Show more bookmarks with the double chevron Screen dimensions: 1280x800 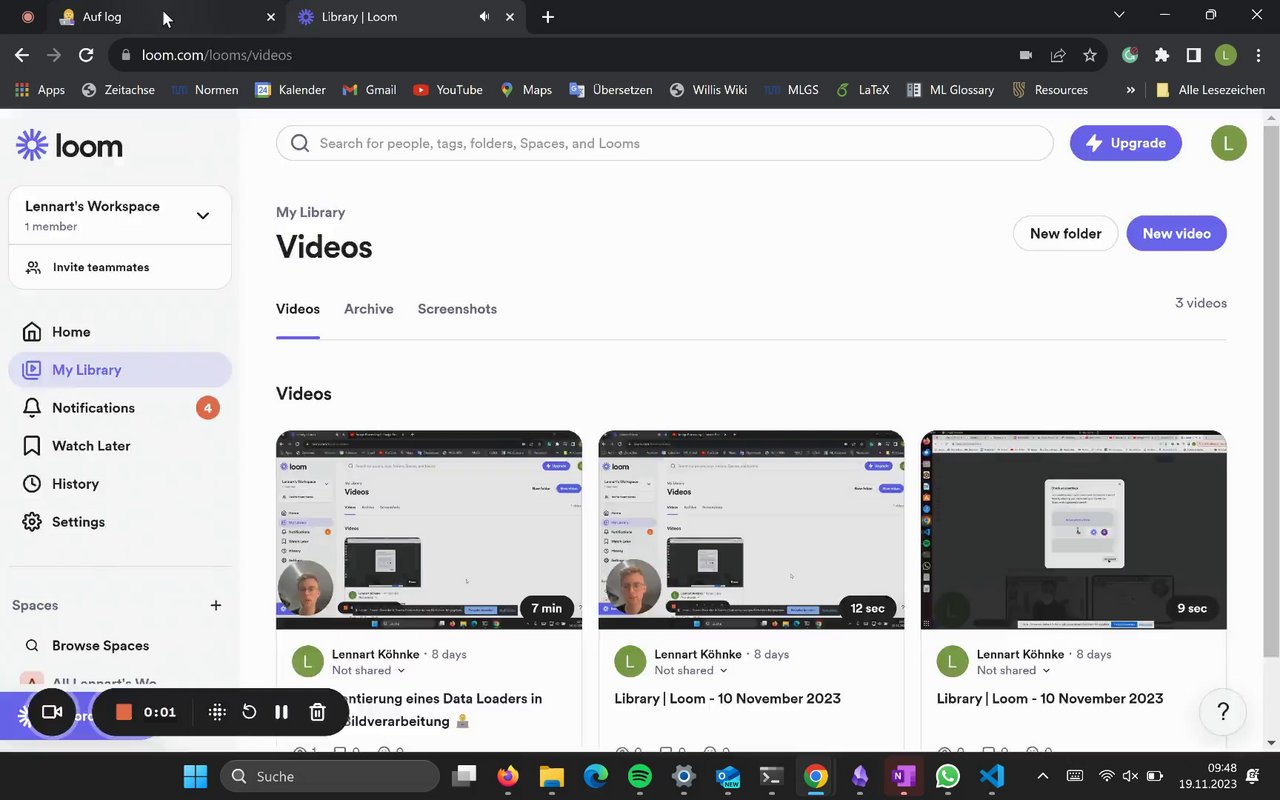pyautogui.click(x=1131, y=90)
